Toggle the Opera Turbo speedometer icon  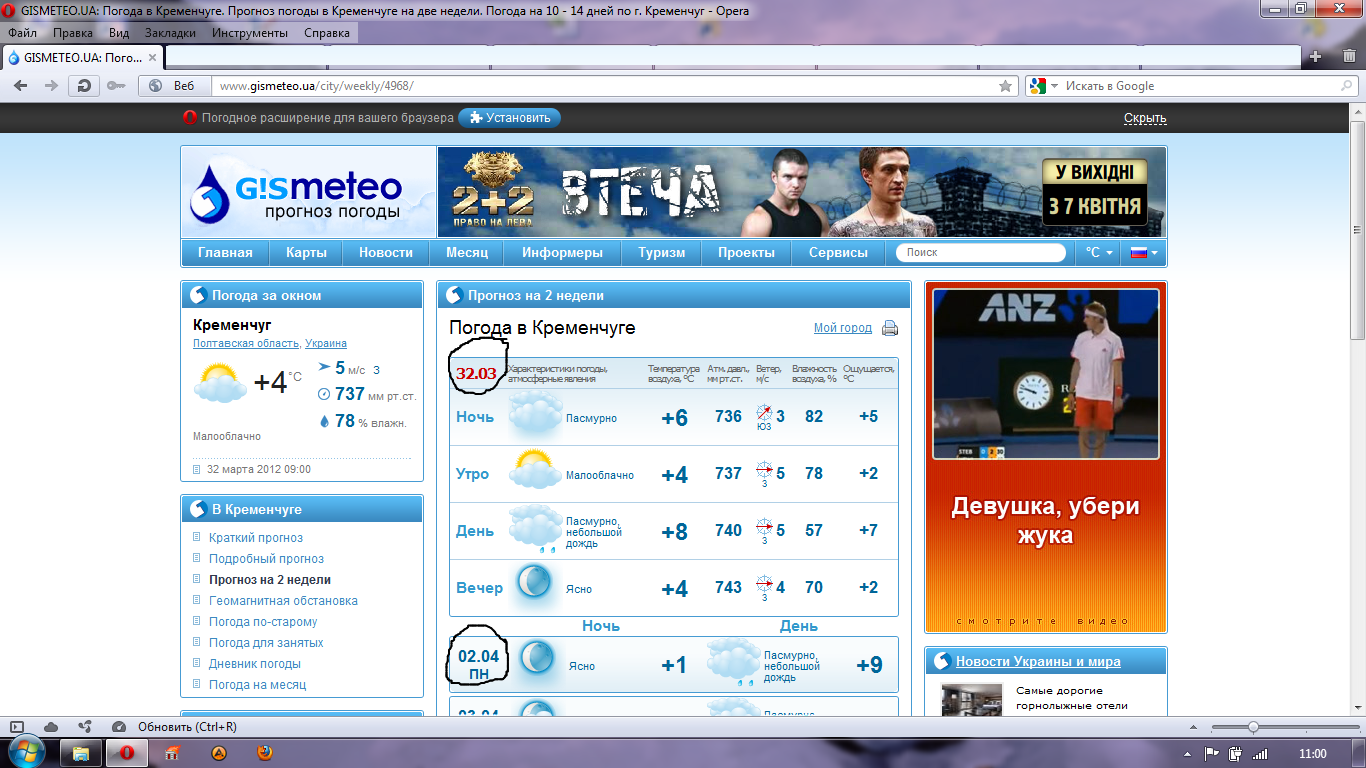119,727
